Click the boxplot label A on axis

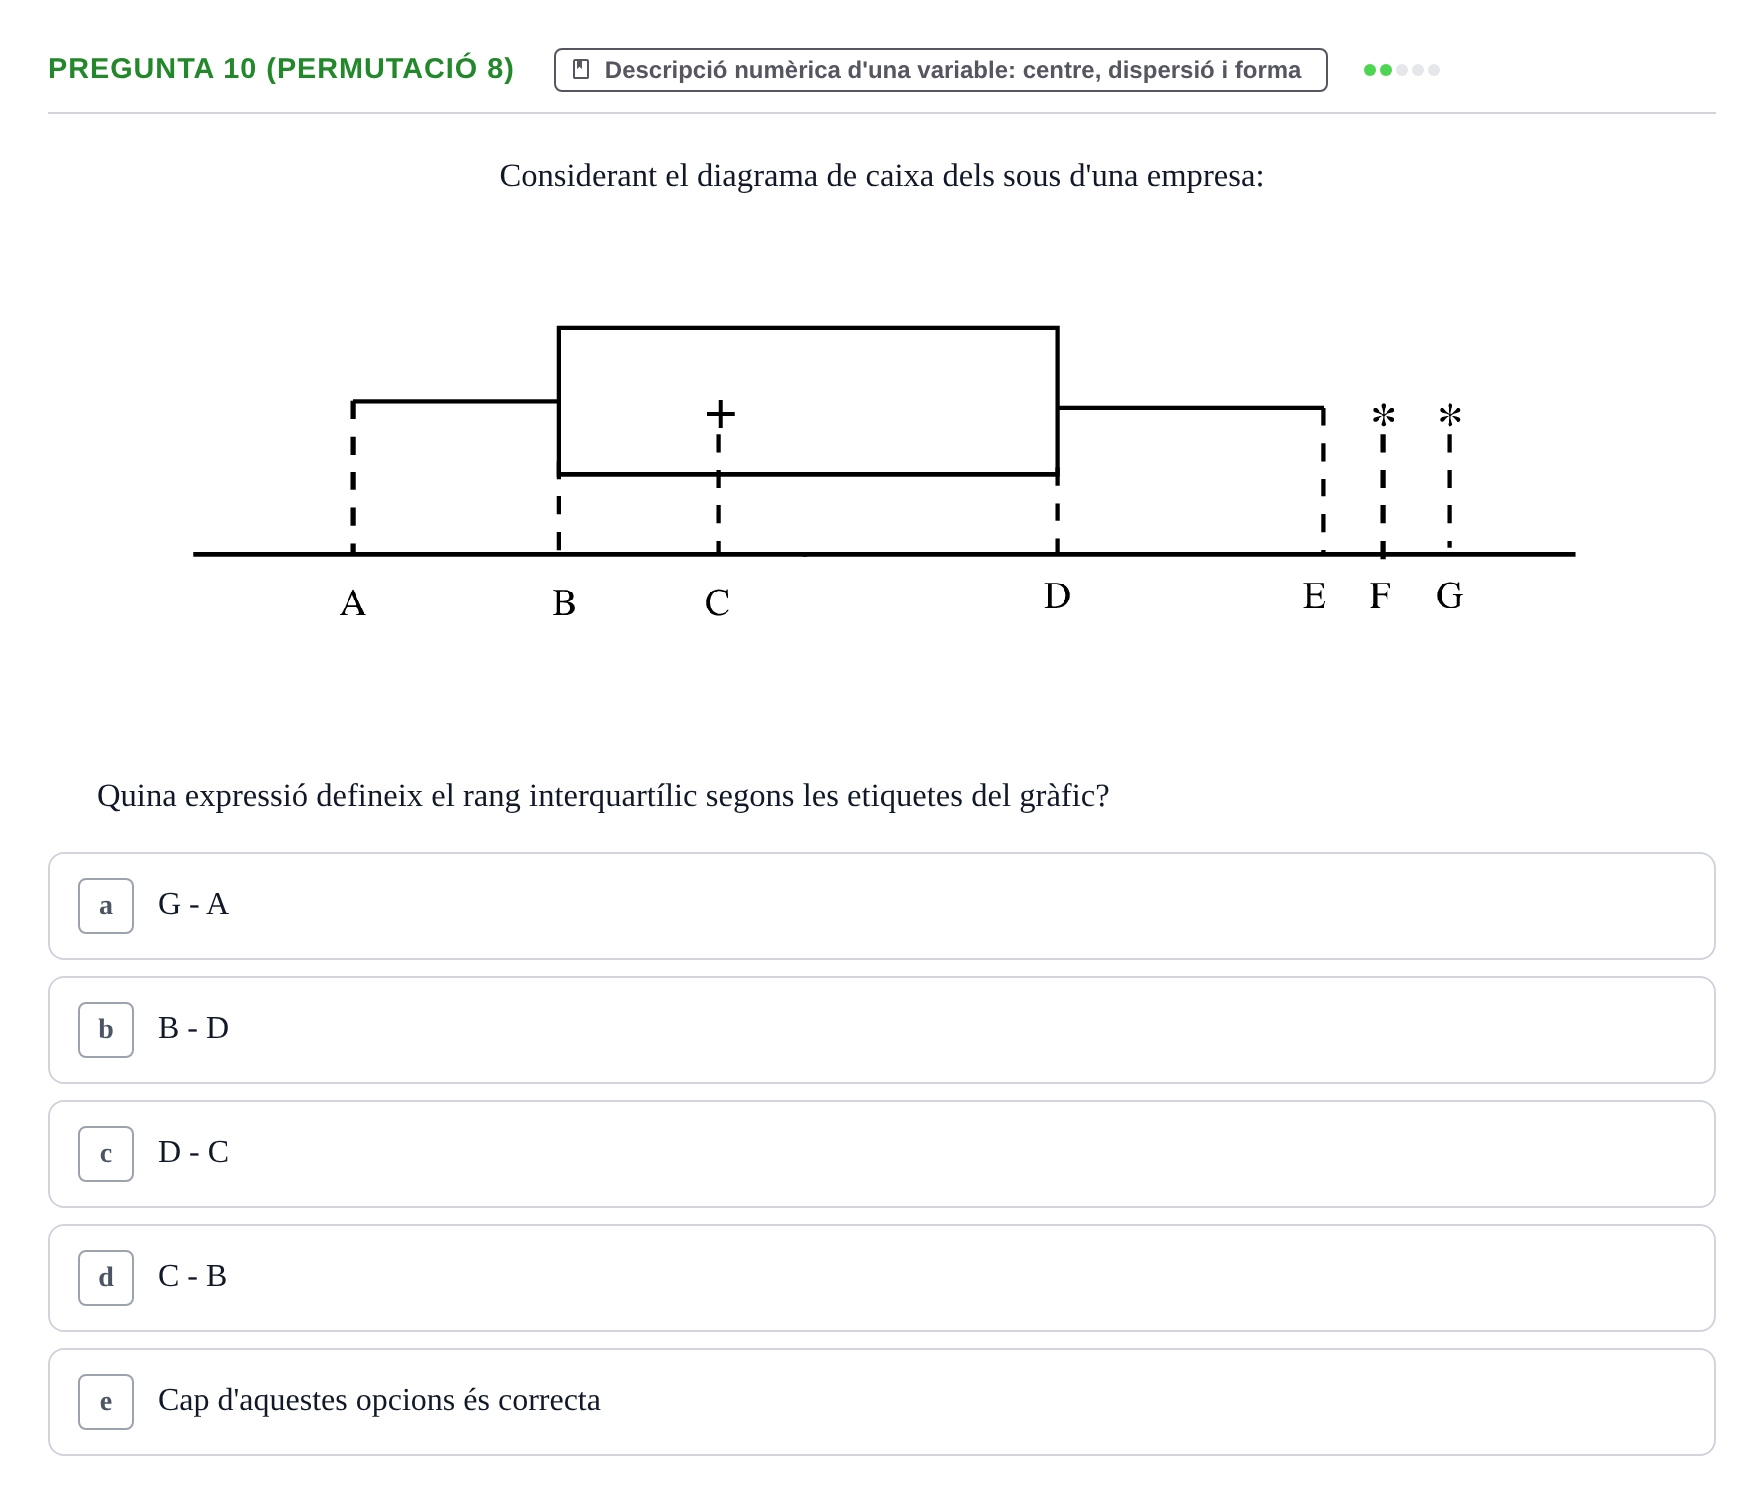(x=353, y=603)
